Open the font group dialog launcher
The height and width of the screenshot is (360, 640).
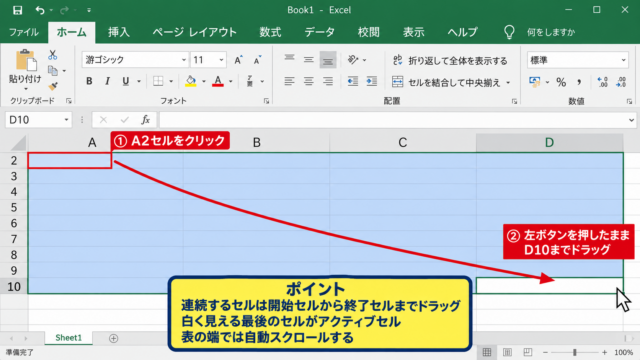(267, 101)
